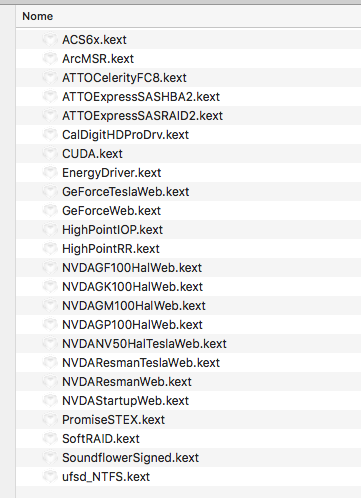Viewport: 361px width, 498px height.
Task: Select the file name ATTOExpressSASHBA2.kext
Action: pyautogui.click(x=141, y=97)
